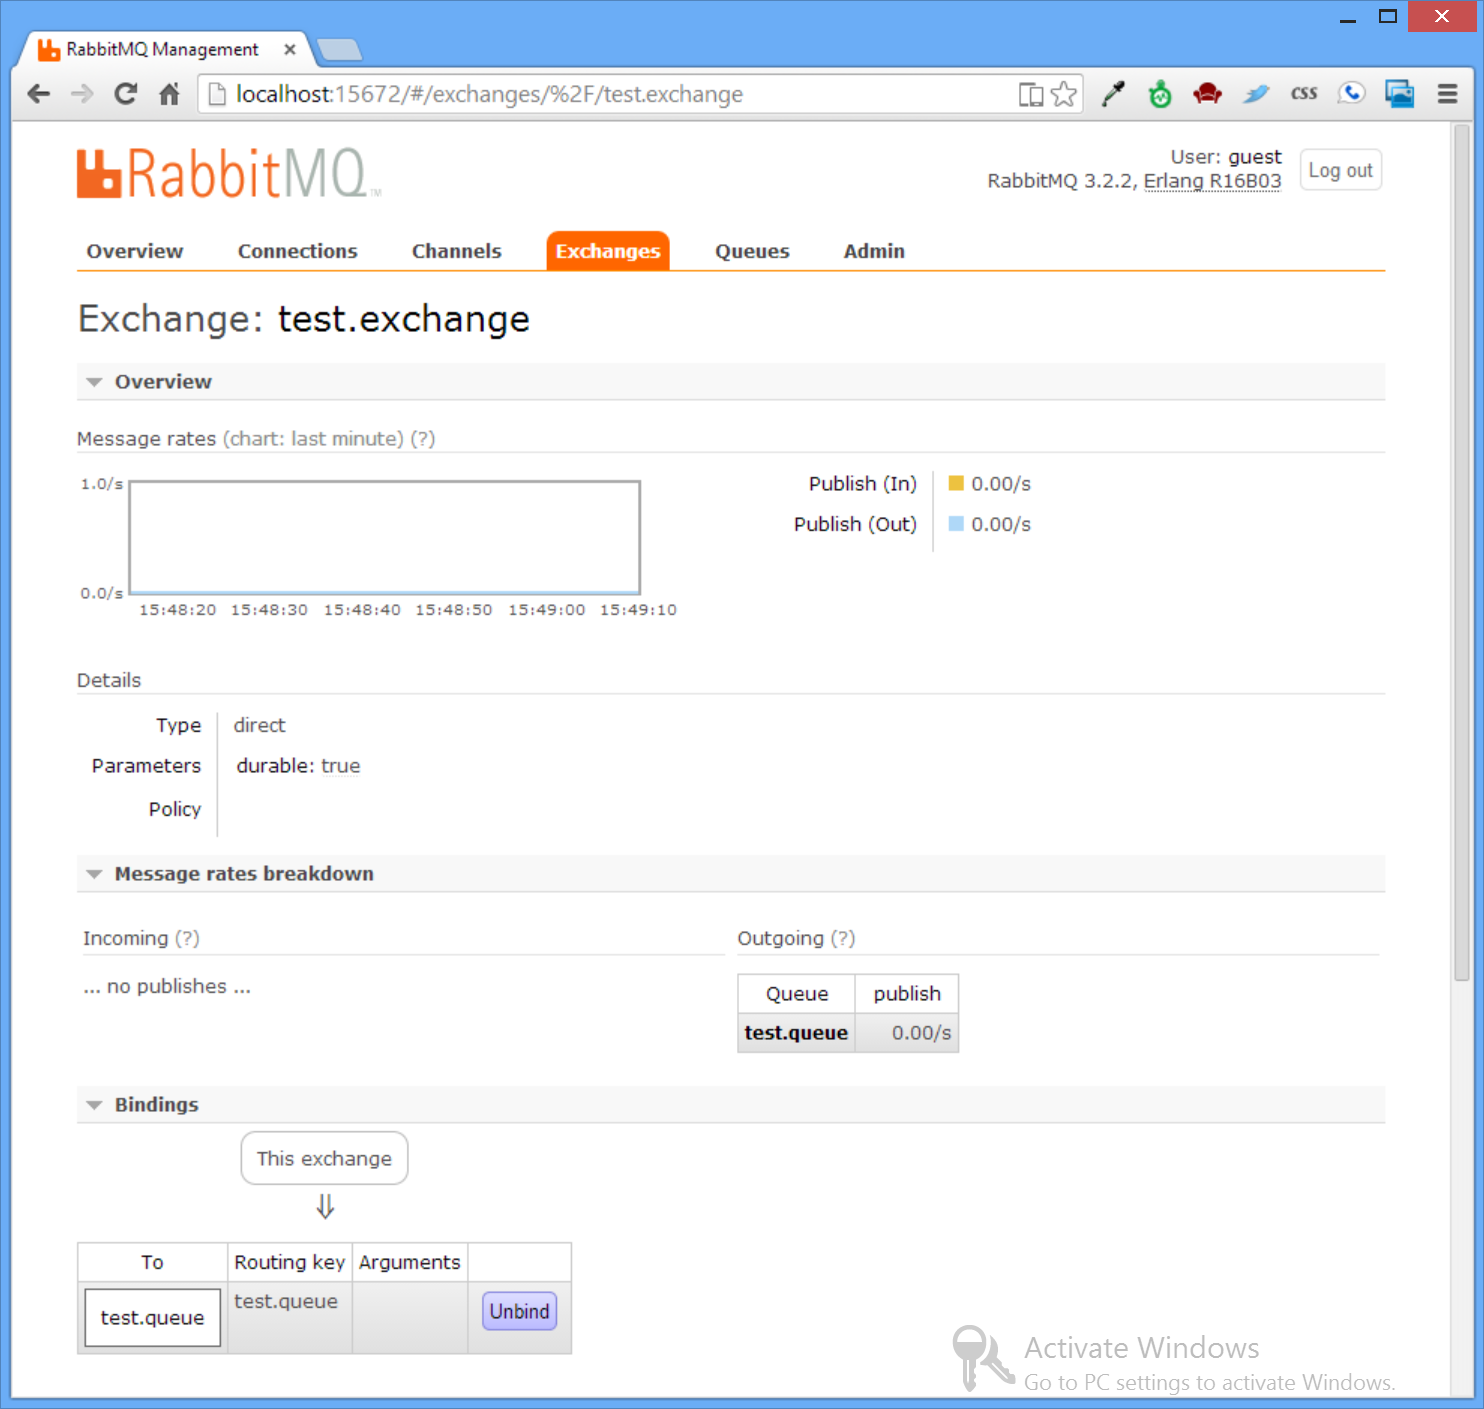Screen dimensions: 1484x1409
Task: Open Message rates help (?) link
Action: 423,439
